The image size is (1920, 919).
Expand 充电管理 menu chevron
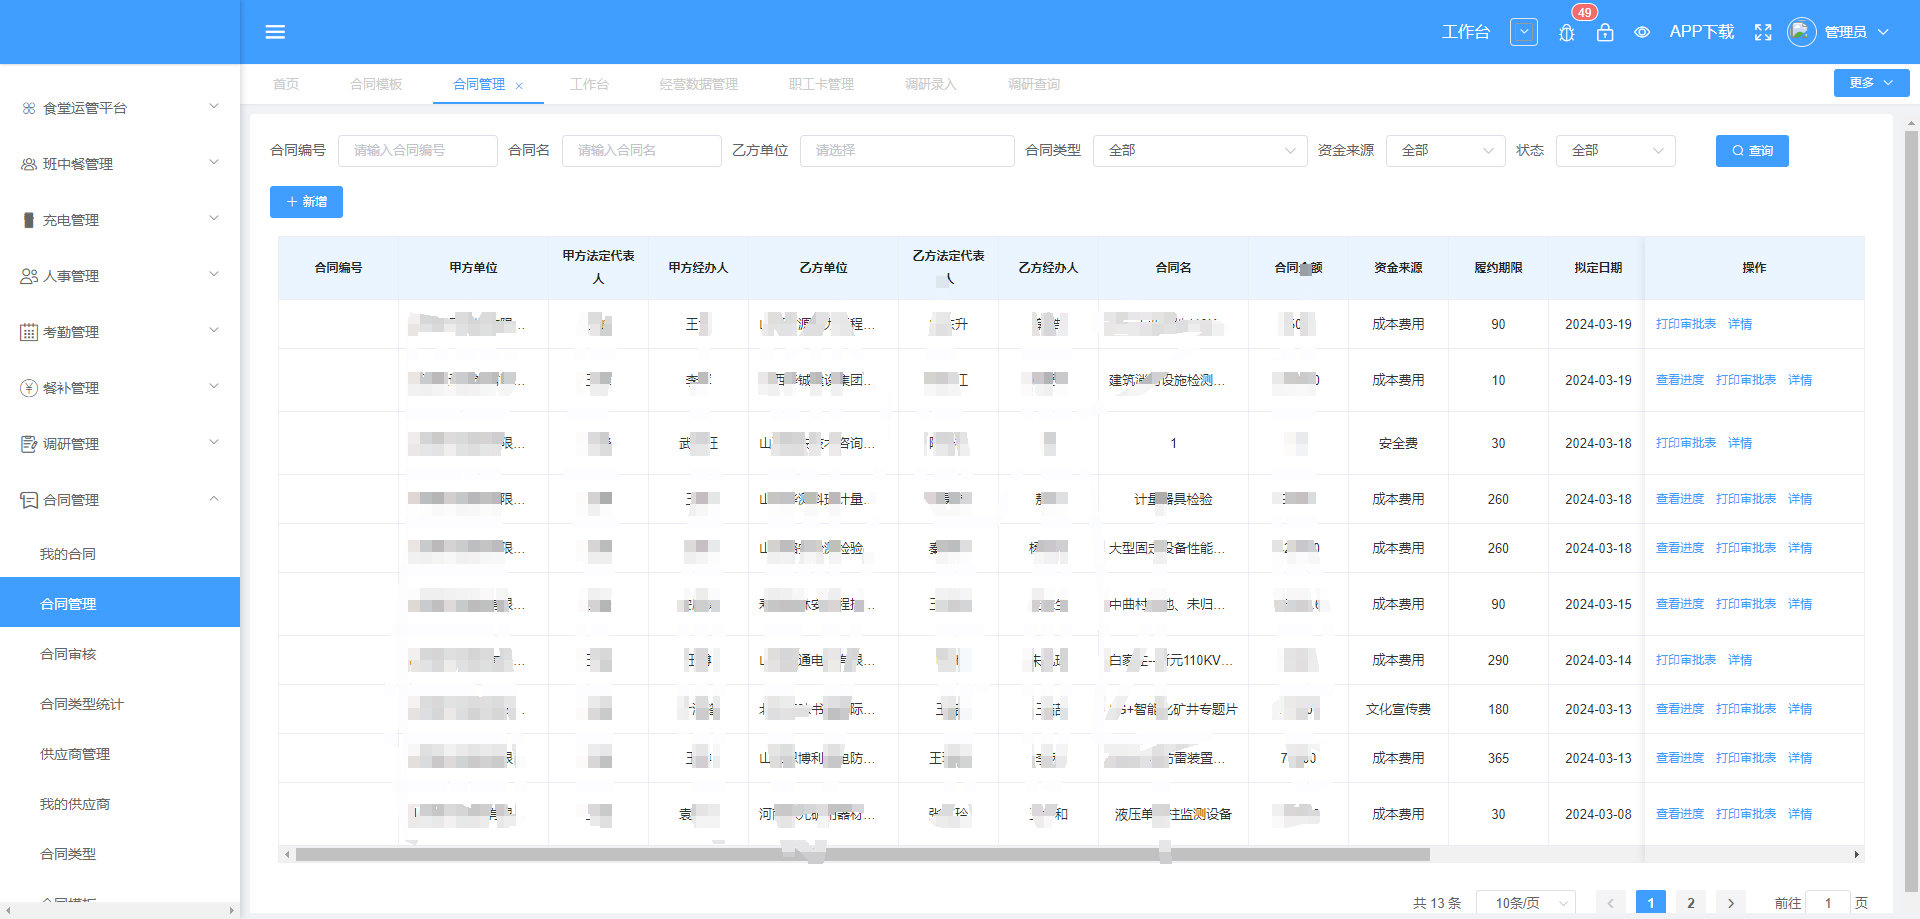[213, 218]
